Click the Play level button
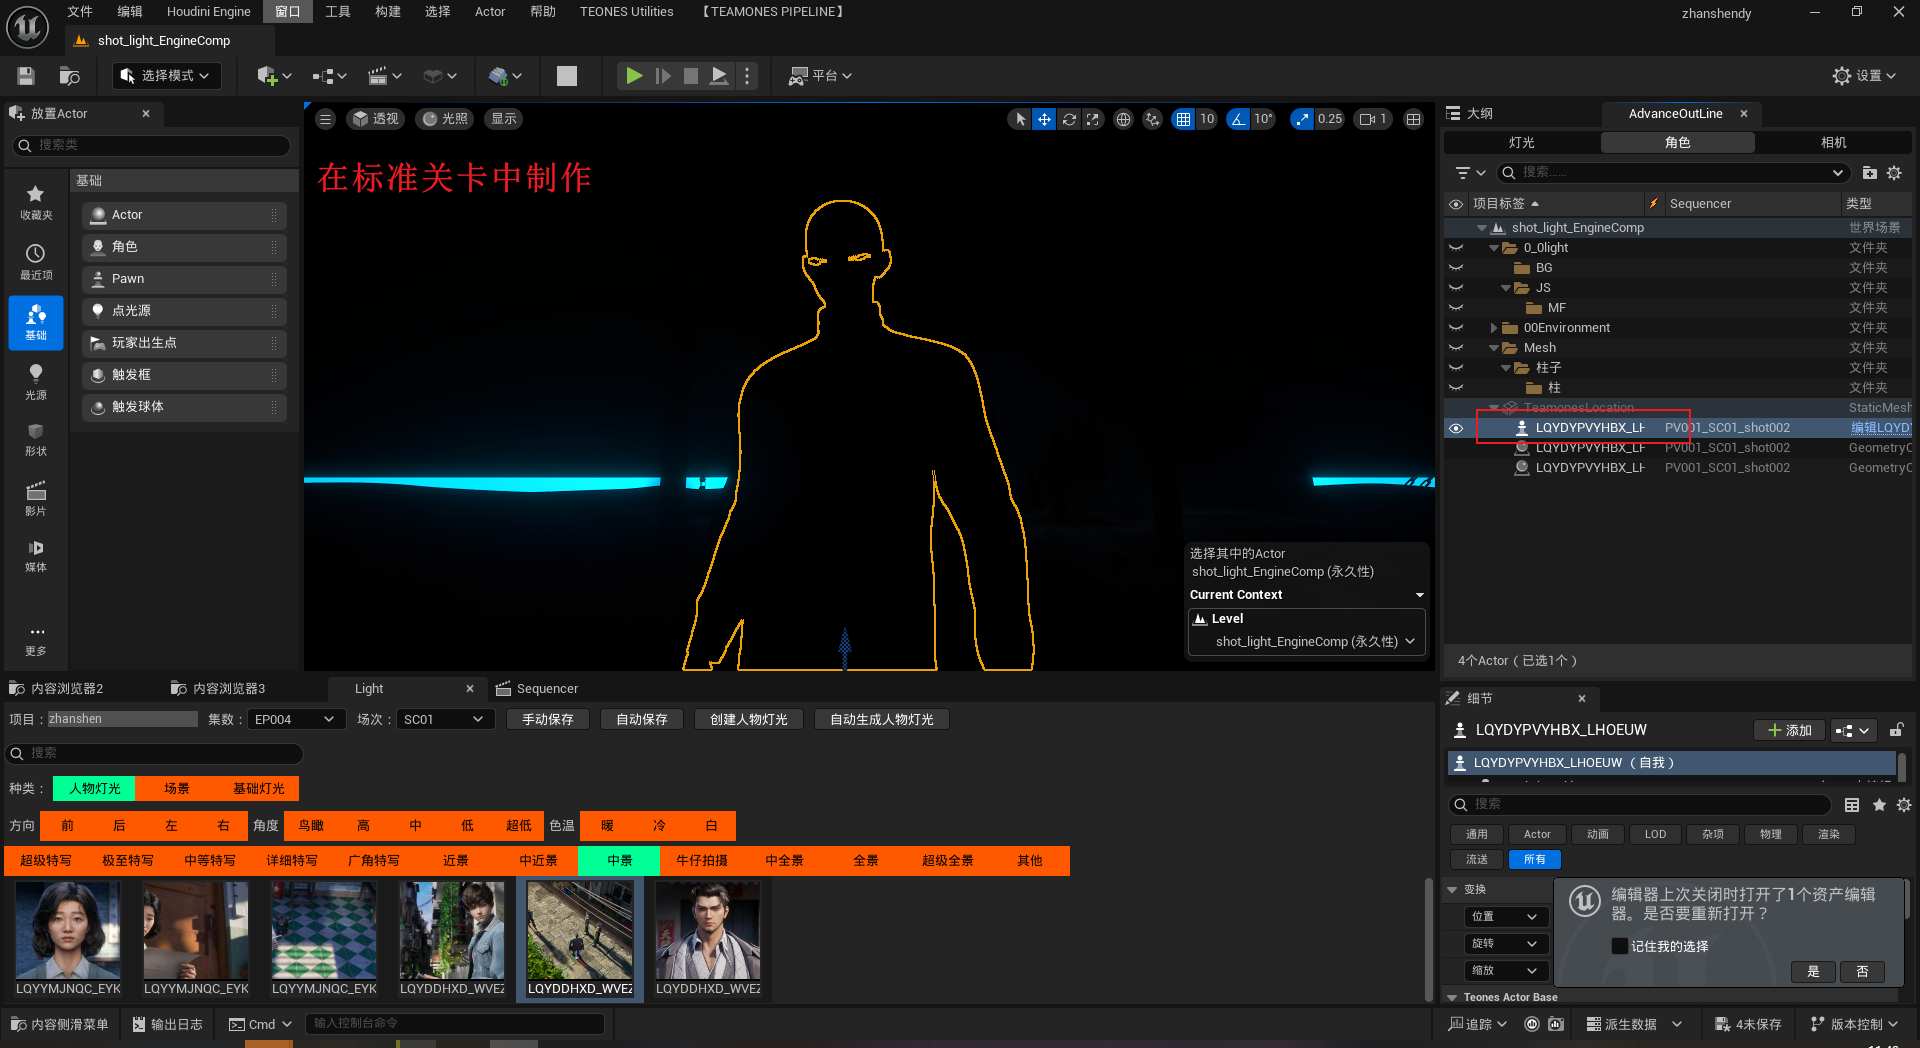Image resolution: width=1920 pixels, height=1048 pixels. click(633, 76)
